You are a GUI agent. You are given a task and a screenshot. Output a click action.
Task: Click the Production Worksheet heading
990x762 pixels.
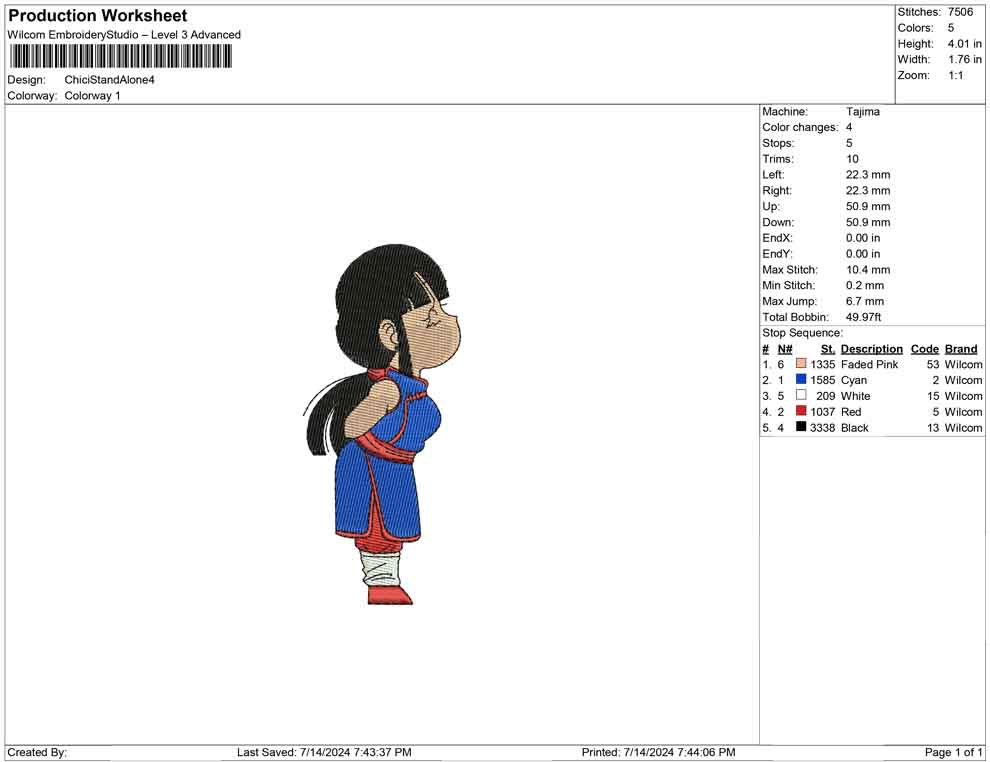pos(98,16)
